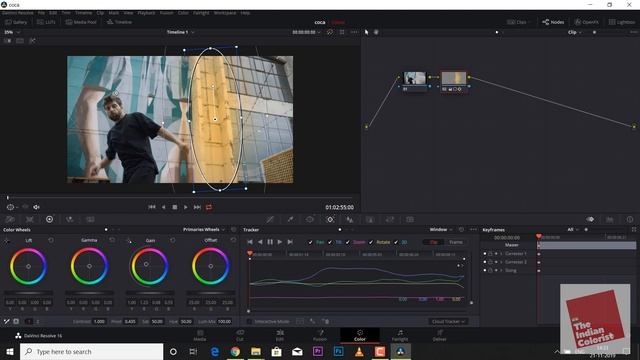Click the Offset master wheel slider
640x360 pixels.
[x=211, y=293]
